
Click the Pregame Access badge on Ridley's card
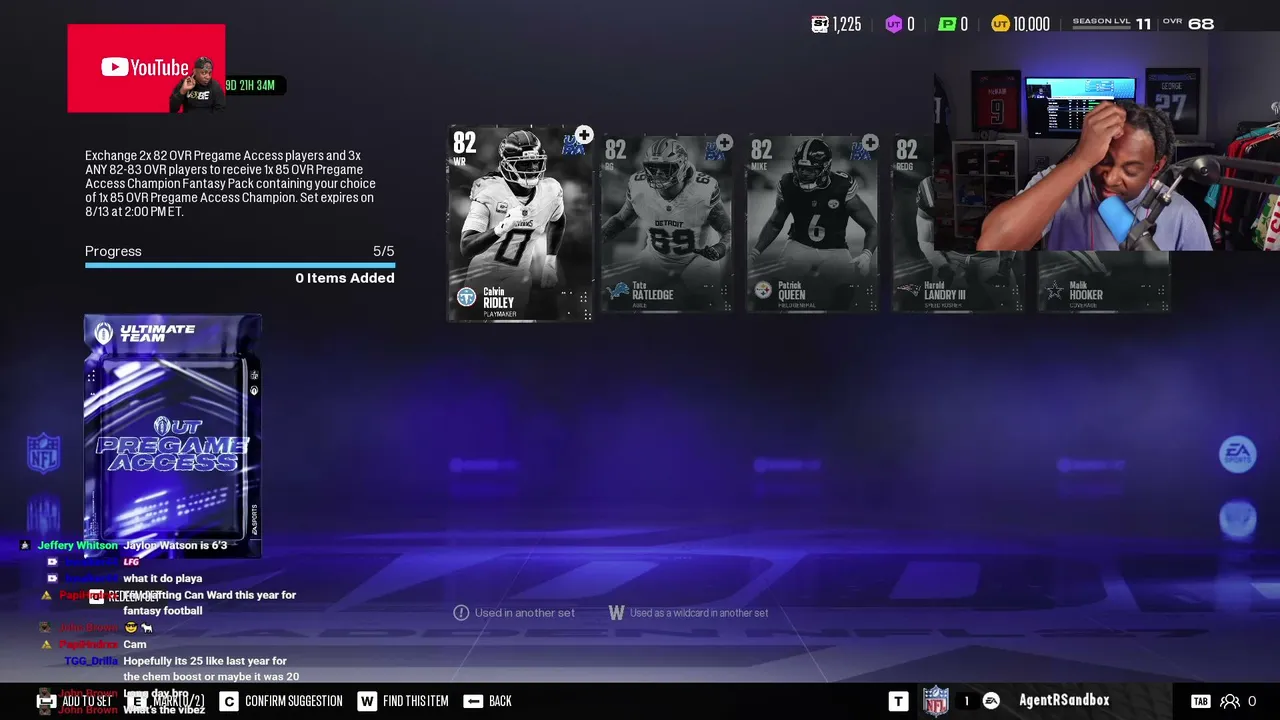[573, 145]
